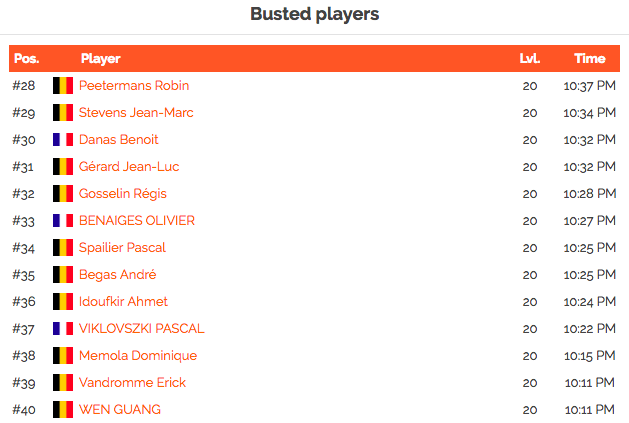Select player Danas Benoit
Image resolution: width=629 pixels, height=423 pixels.
tap(118, 140)
